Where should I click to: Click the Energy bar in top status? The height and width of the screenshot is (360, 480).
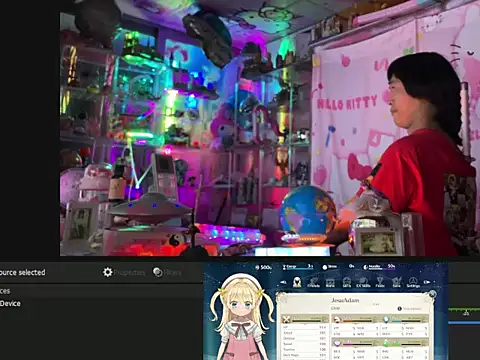click(297, 267)
